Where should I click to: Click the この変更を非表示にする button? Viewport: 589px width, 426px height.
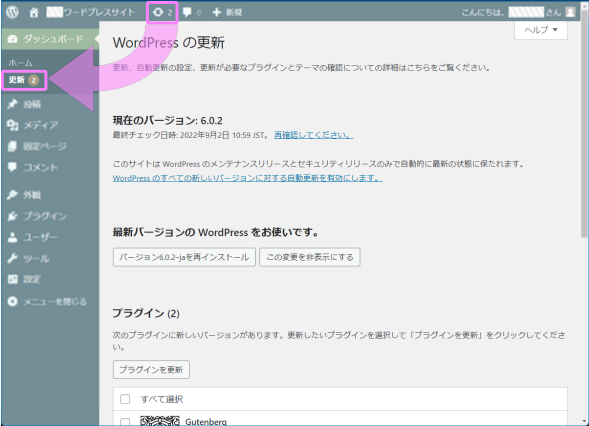(x=310, y=257)
